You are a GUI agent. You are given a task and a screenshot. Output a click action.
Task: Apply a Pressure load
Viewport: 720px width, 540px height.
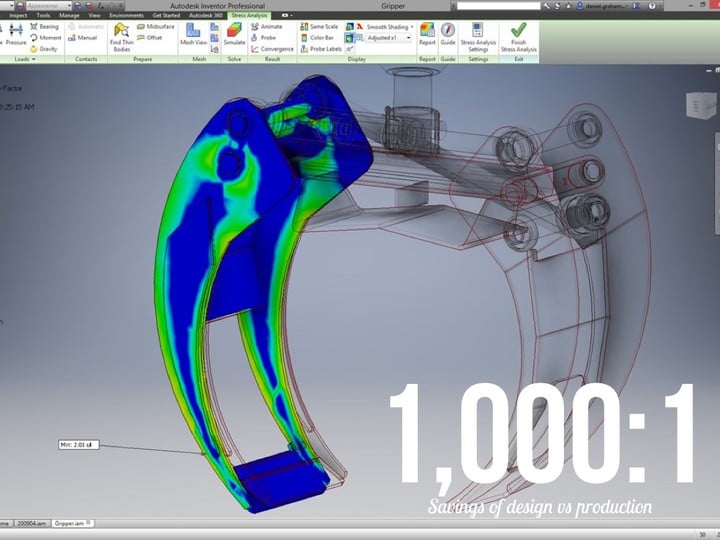click(x=16, y=35)
